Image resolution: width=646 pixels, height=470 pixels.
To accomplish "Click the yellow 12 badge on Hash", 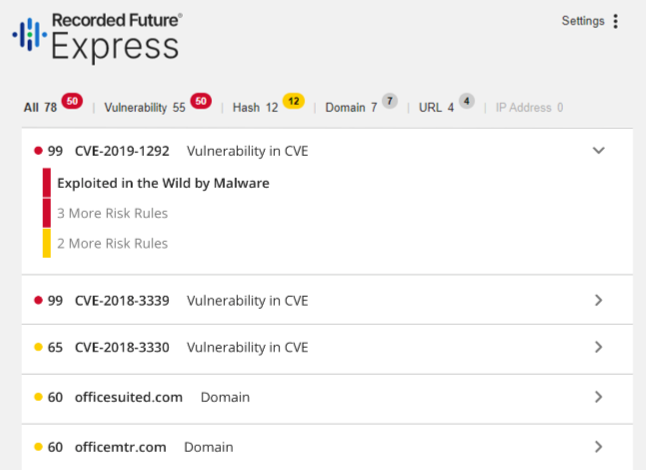I will click(293, 101).
